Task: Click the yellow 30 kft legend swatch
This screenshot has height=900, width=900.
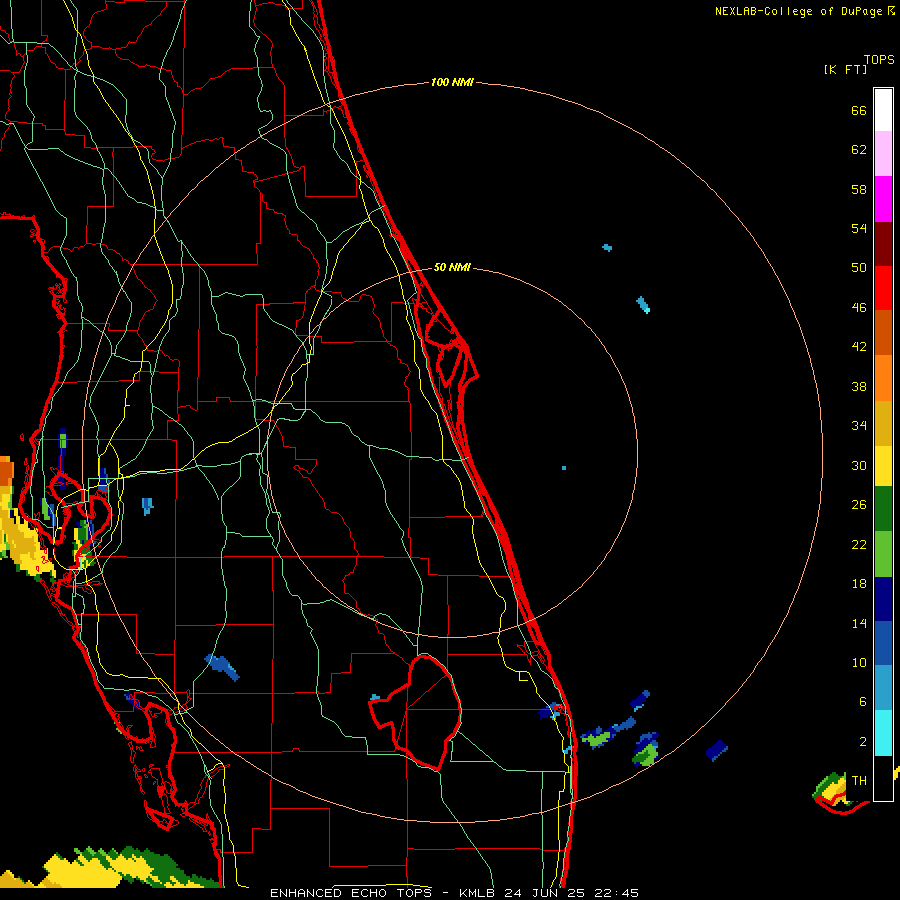Action: click(x=883, y=466)
